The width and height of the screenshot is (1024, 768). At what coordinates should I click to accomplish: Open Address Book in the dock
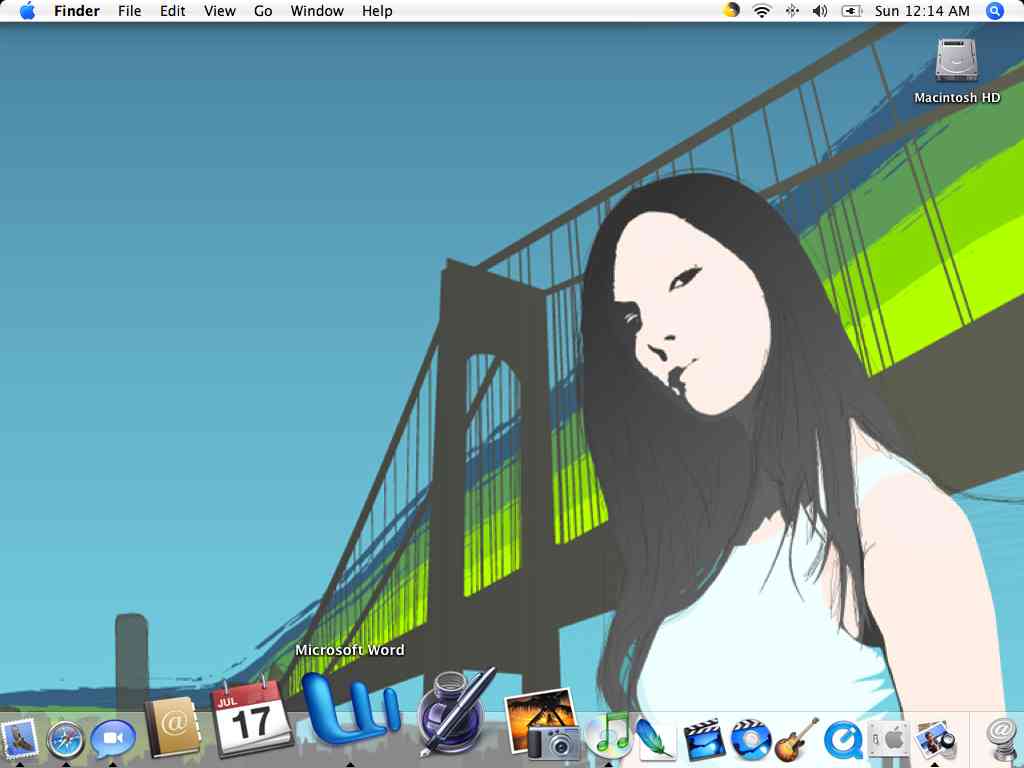[174, 726]
